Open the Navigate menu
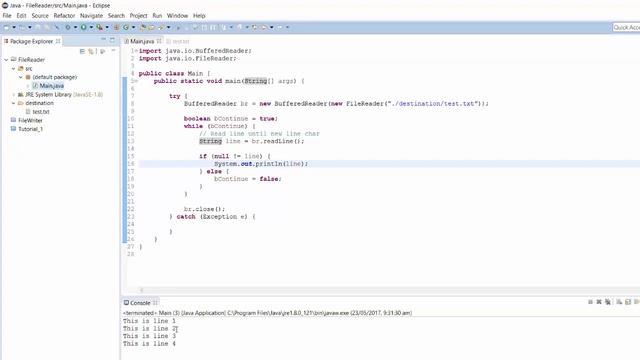 (x=91, y=16)
